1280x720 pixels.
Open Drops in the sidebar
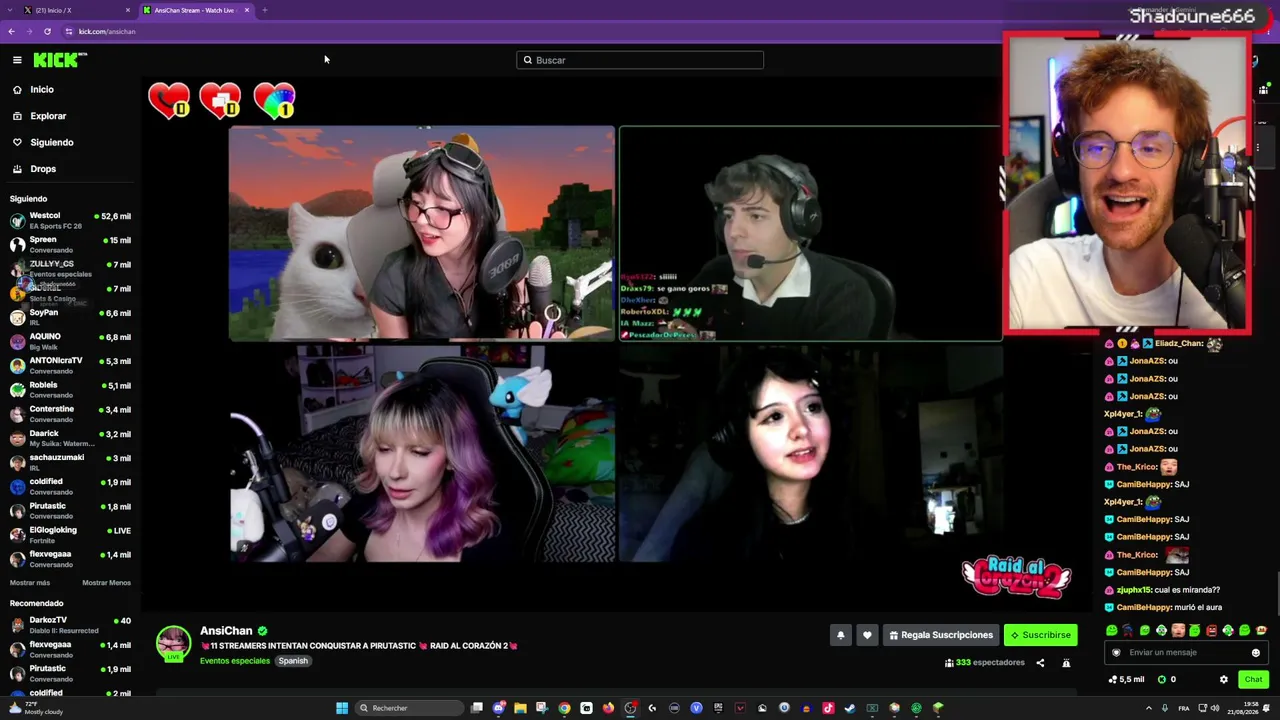34,169
